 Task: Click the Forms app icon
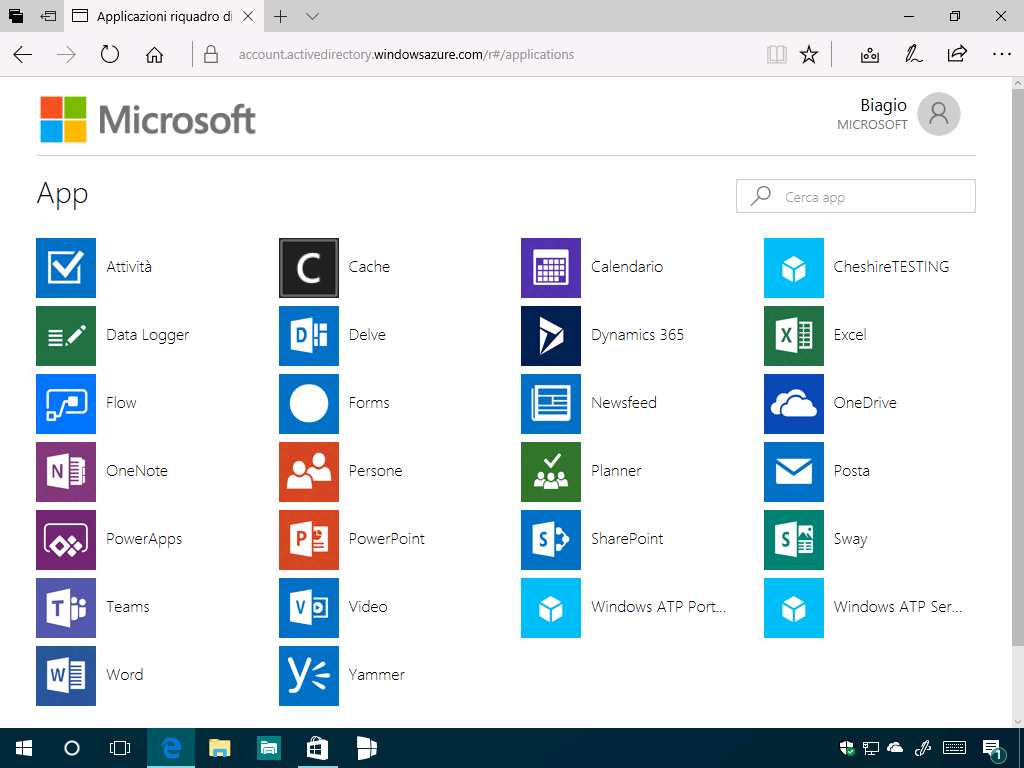click(x=309, y=404)
